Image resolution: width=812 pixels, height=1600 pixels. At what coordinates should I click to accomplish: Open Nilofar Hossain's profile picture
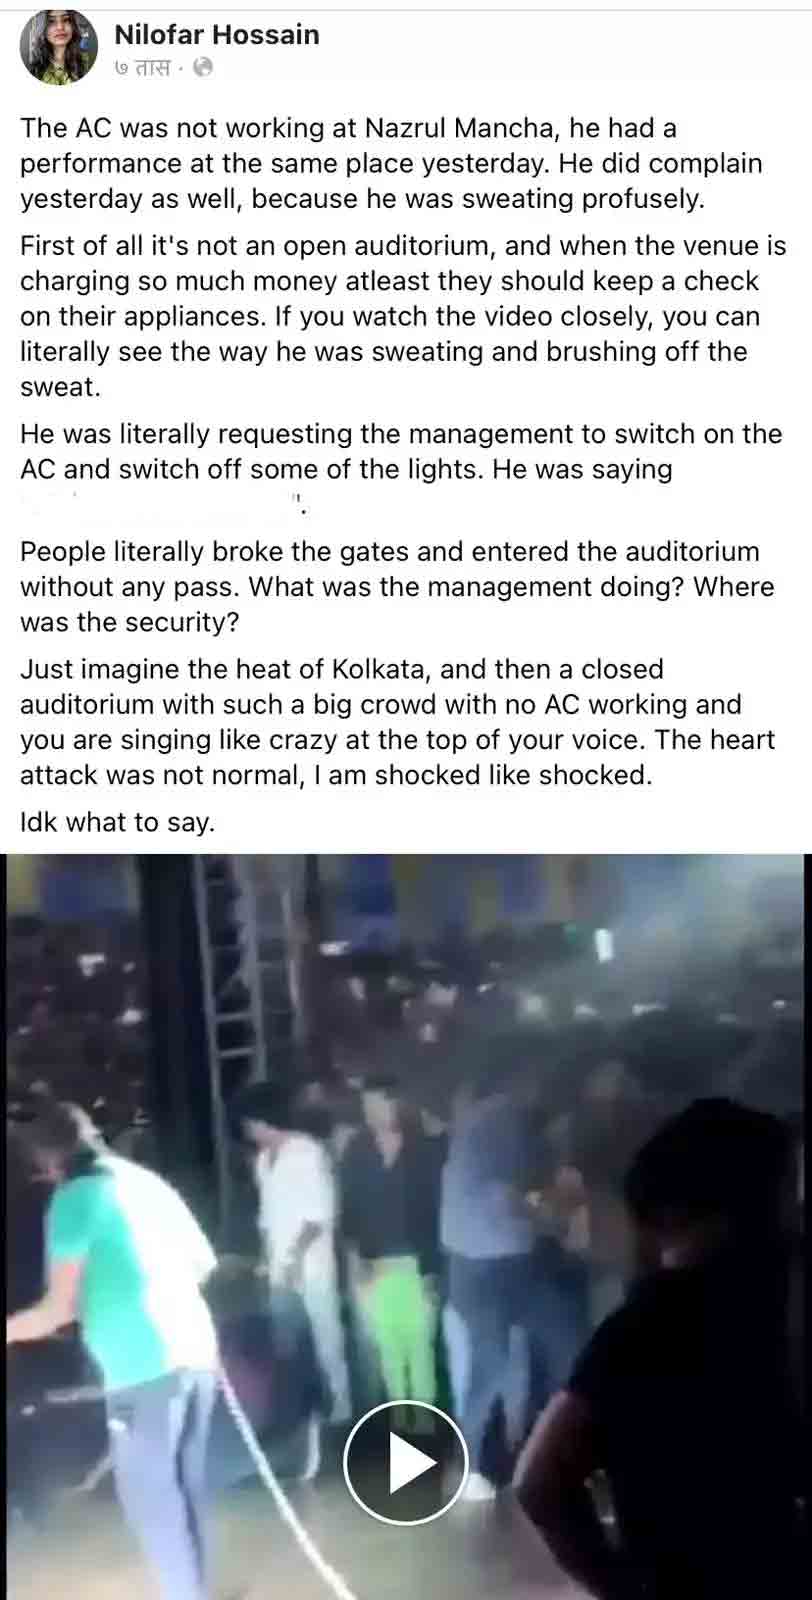[x=59, y=47]
